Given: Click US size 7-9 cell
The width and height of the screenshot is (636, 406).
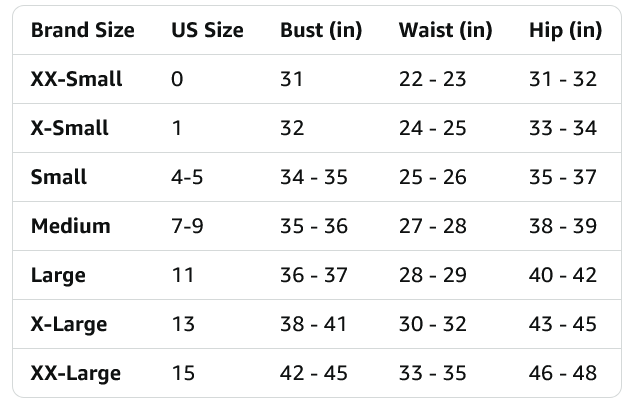Looking at the screenshot, I should [x=187, y=226].
